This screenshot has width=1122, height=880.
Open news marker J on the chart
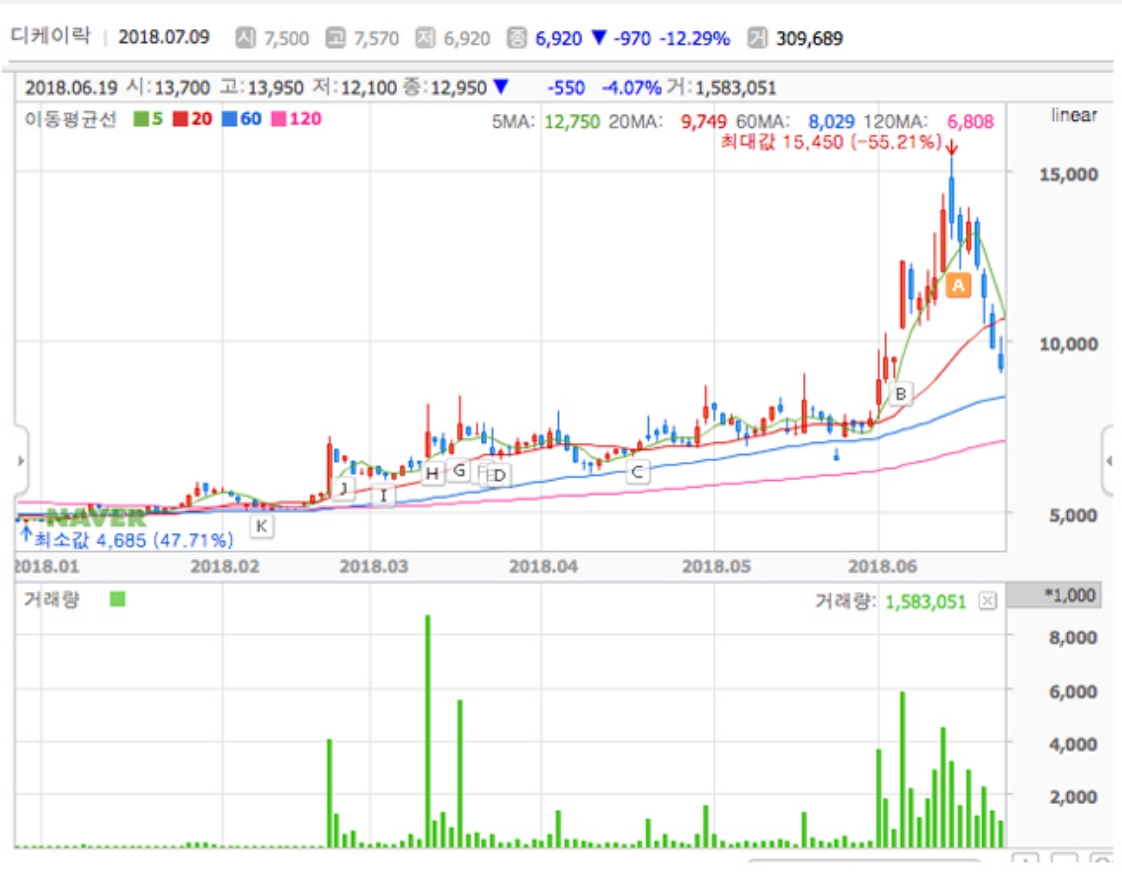(343, 489)
